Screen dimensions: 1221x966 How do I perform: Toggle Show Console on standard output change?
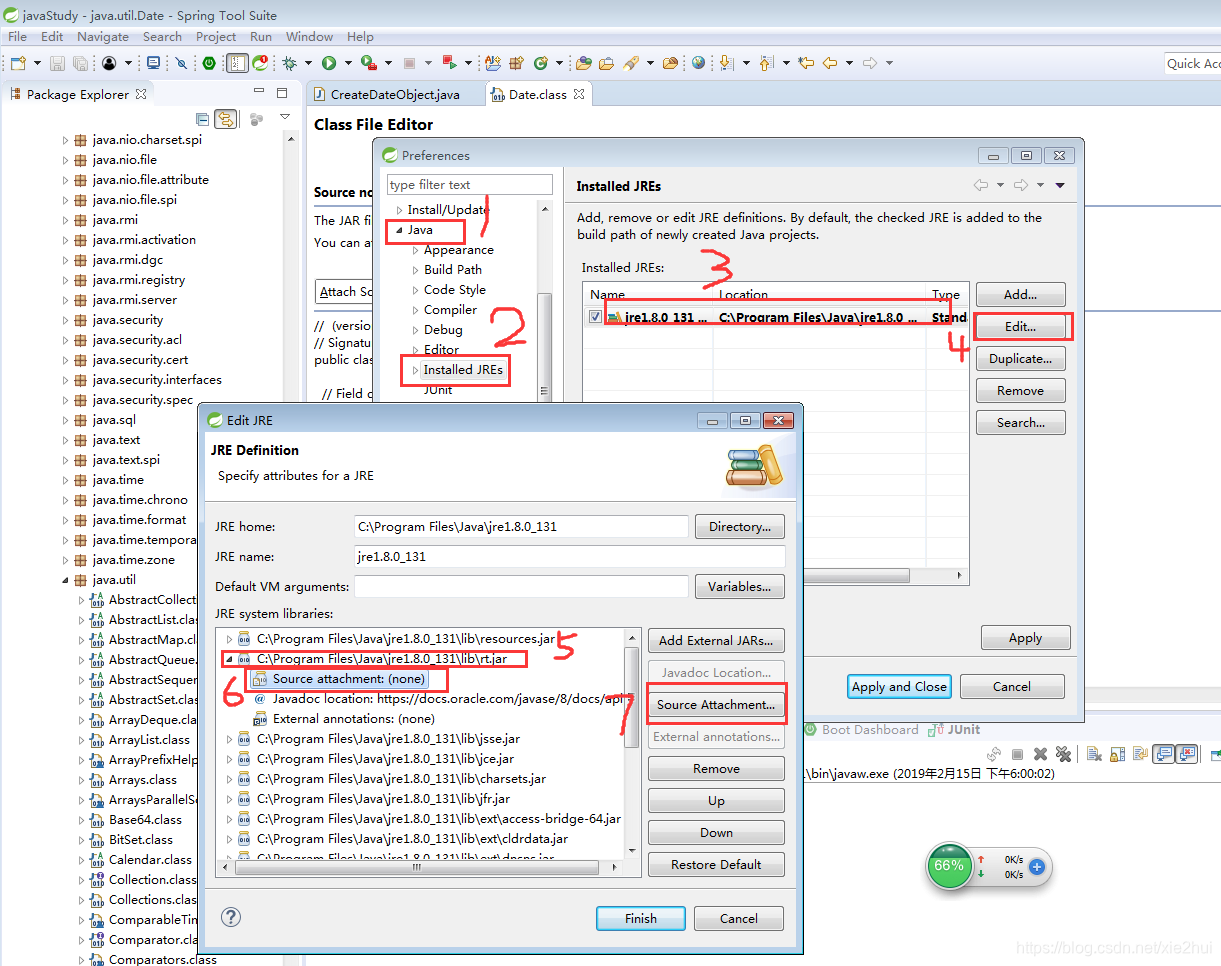click(1163, 754)
